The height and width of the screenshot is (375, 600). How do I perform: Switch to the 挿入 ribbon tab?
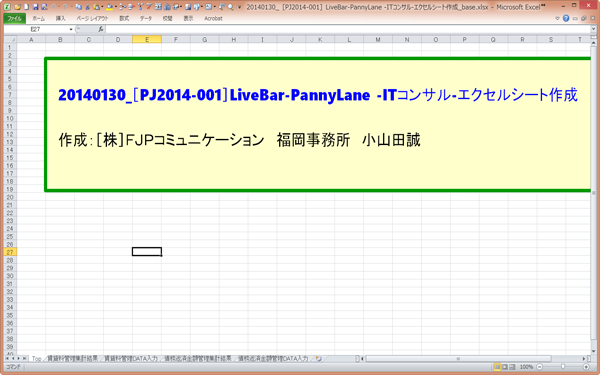pos(60,18)
